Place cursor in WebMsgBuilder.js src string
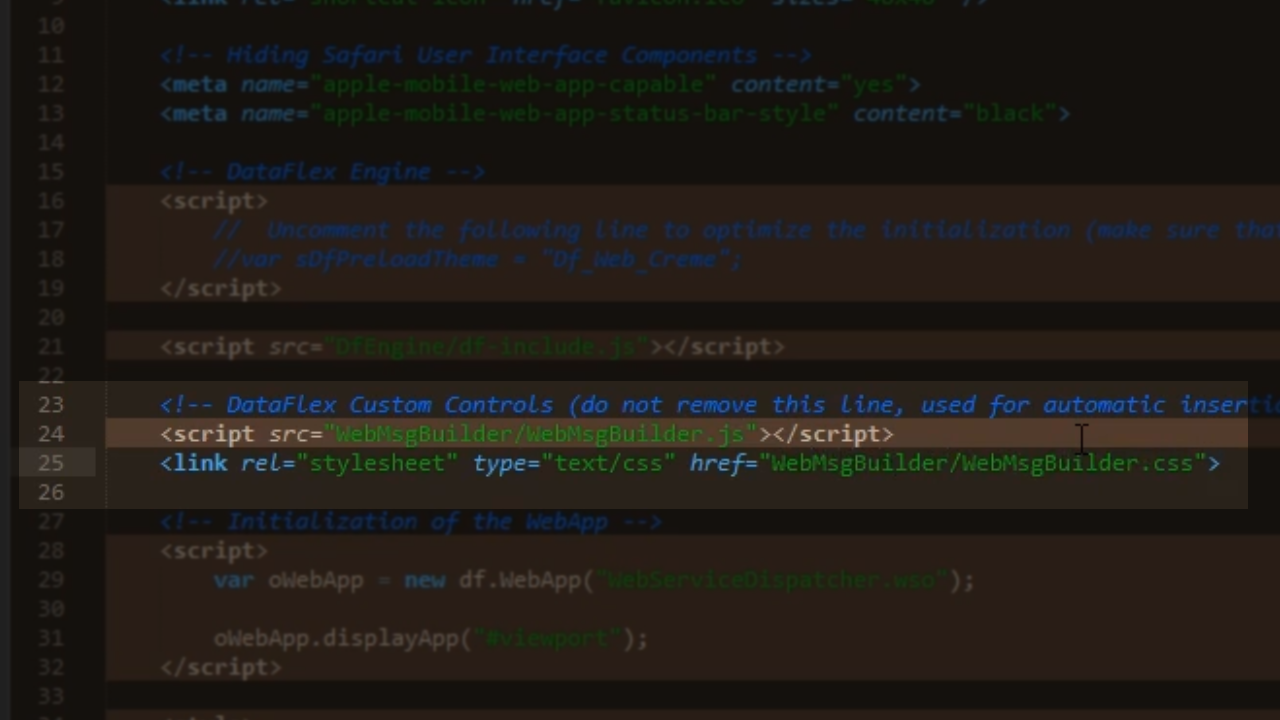Viewport: 1280px width, 720px height. pyautogui.click(x=540, y=434)
